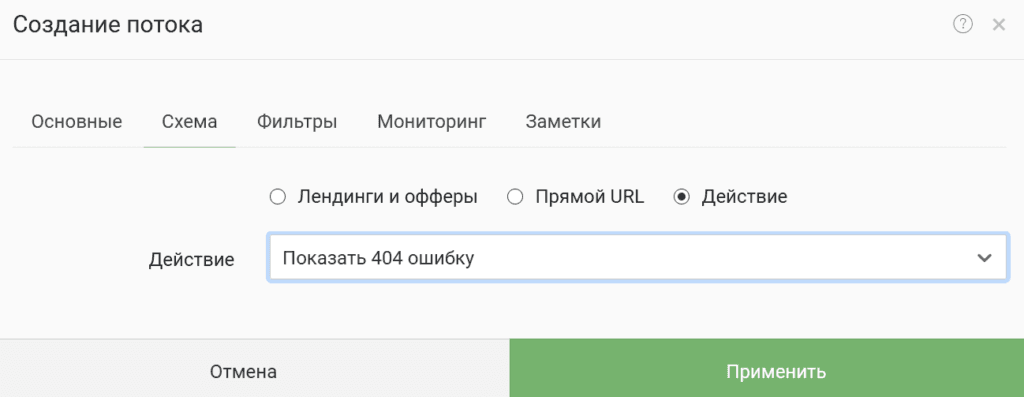
Task: Open the Действие action select box
Action: pyautogui.click(x=637, y=258)
